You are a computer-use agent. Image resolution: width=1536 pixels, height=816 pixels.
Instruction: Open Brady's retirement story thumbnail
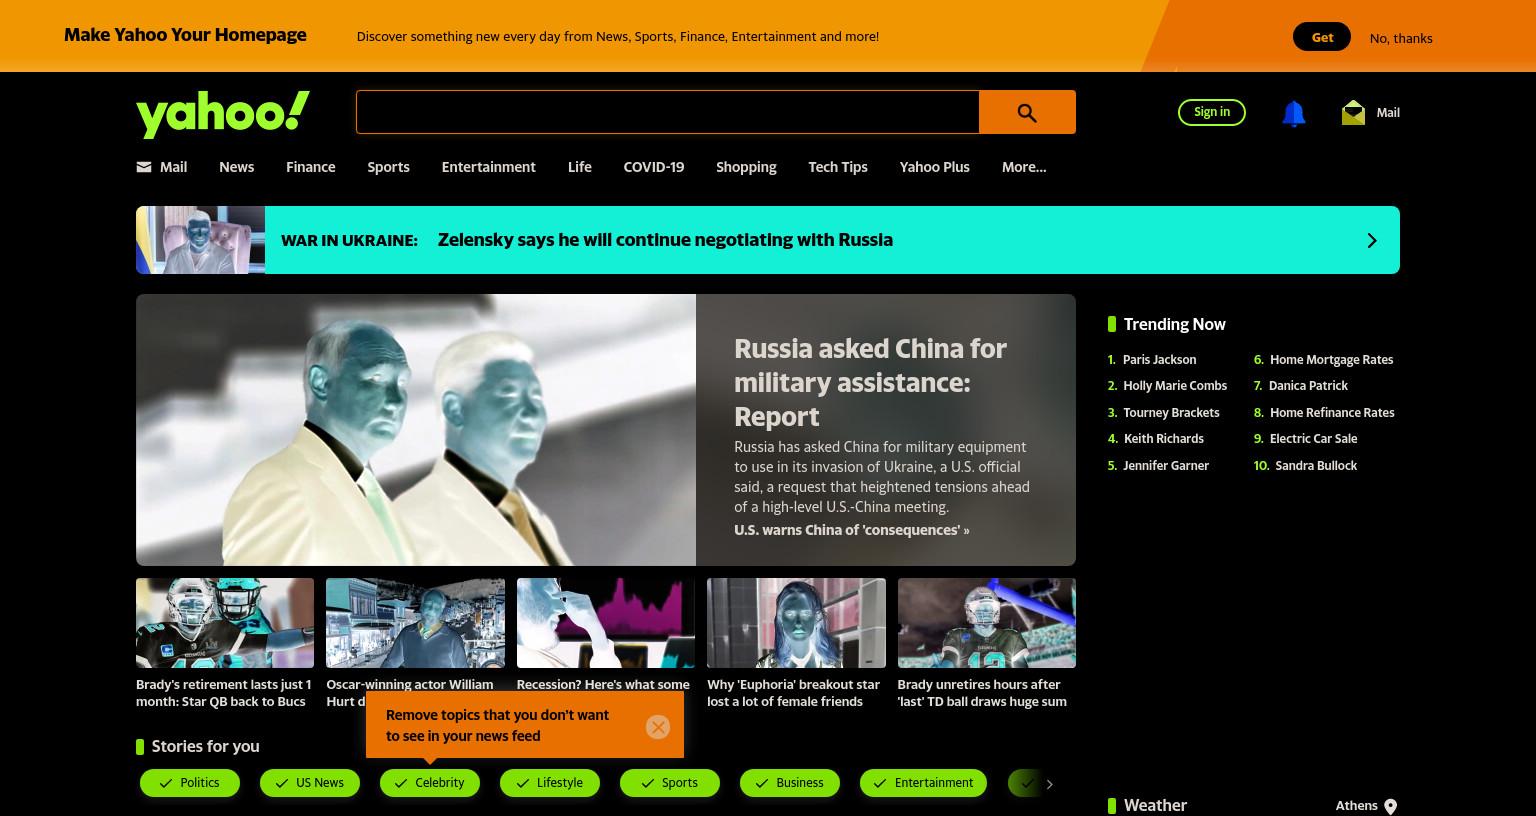(225, 623)
